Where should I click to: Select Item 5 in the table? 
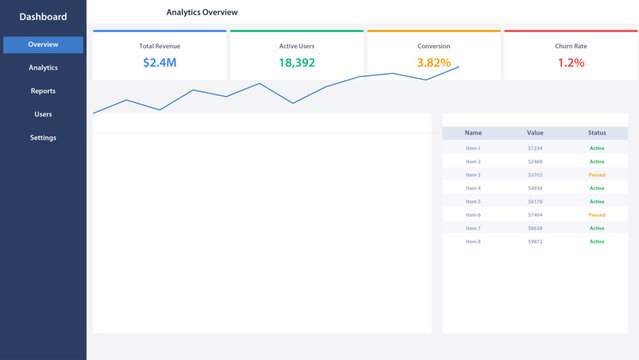click(x=473, y=202)
